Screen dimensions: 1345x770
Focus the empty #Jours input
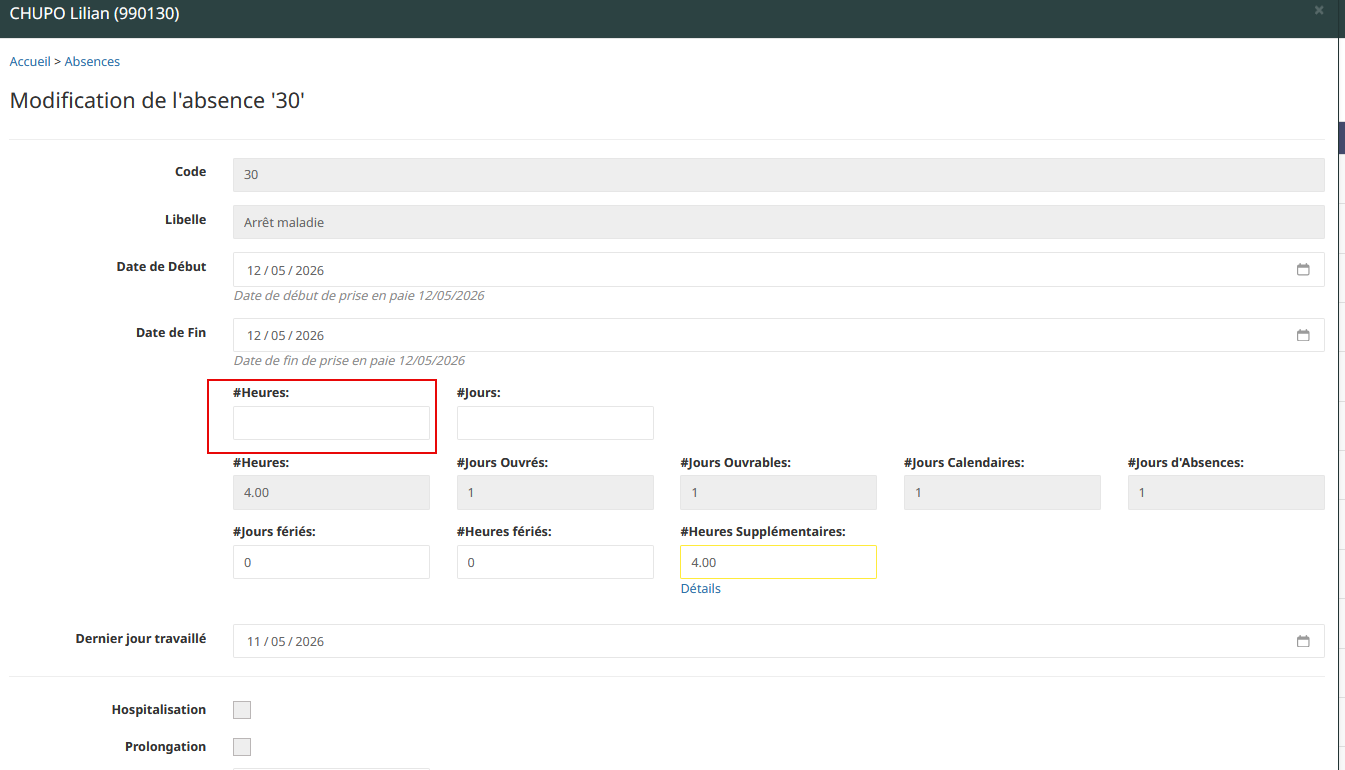click(555, 423)
